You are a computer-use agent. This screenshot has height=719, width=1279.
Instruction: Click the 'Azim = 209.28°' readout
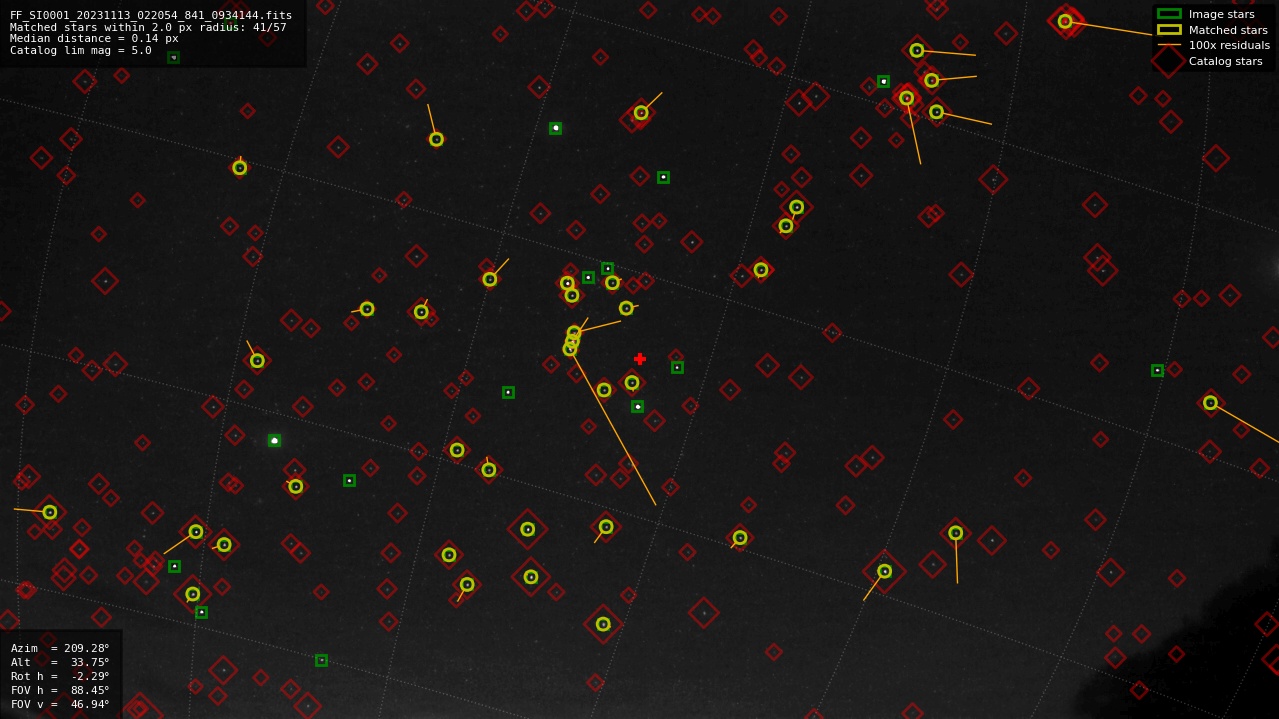pyautogui.click(x=60, y=648)
